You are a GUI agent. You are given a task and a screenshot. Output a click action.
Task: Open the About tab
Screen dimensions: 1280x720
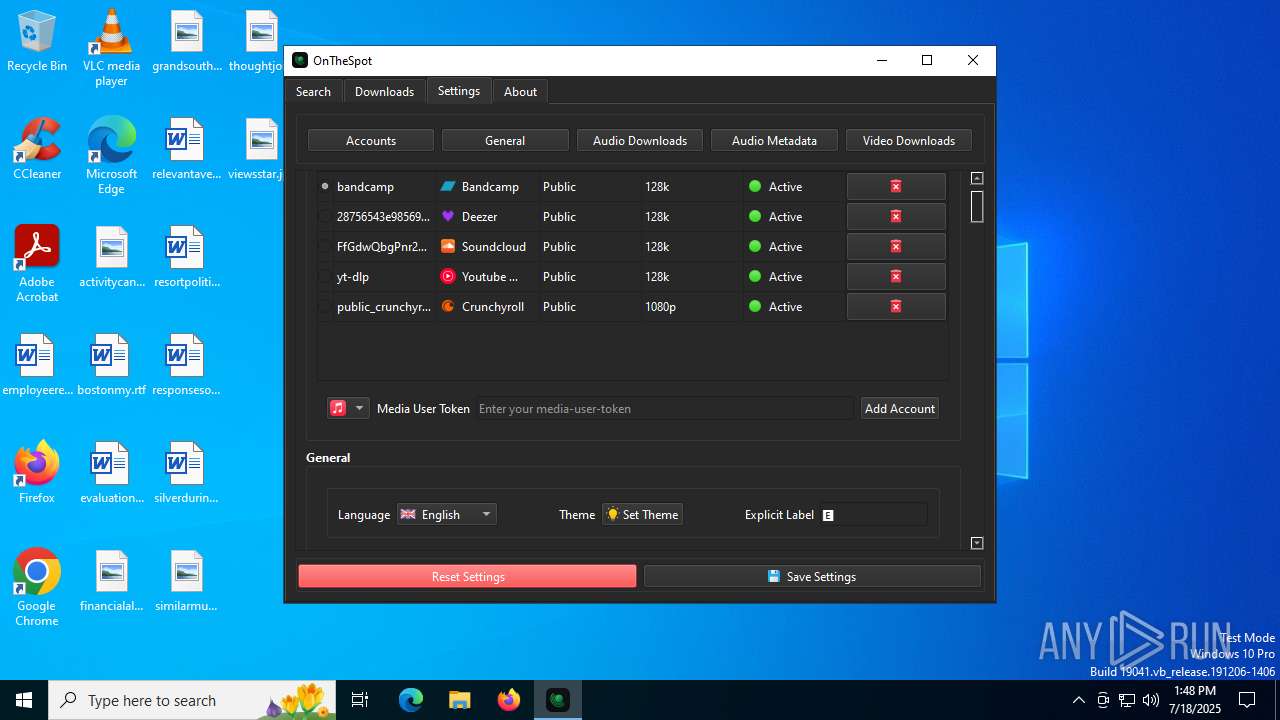[x=520, y=91]
